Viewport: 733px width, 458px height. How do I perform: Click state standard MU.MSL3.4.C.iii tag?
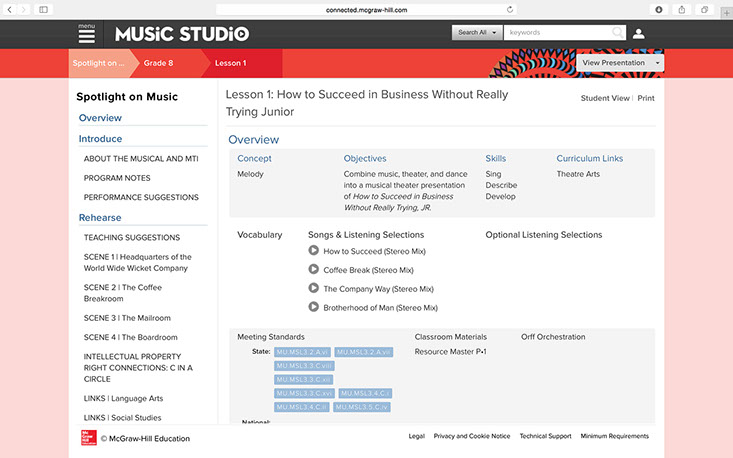pos(302,407)
